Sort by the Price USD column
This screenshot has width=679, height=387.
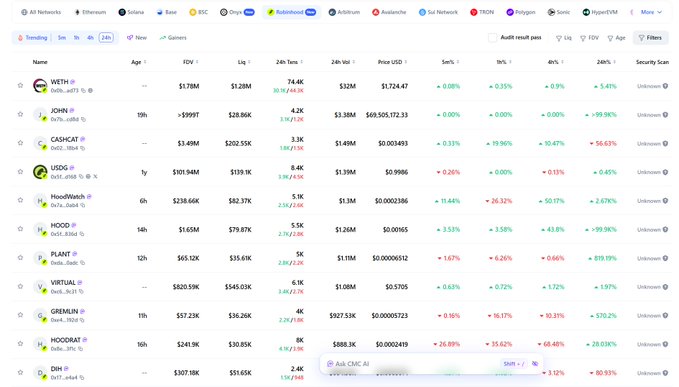pyautogui.click(x=392, y=62)
